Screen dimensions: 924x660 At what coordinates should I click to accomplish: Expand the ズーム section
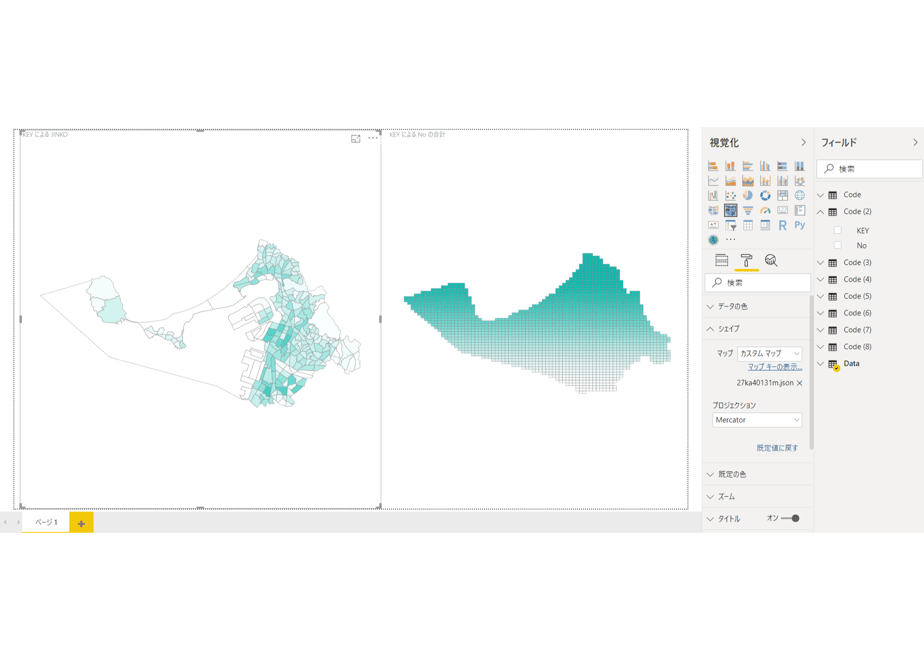coord(757,496)
